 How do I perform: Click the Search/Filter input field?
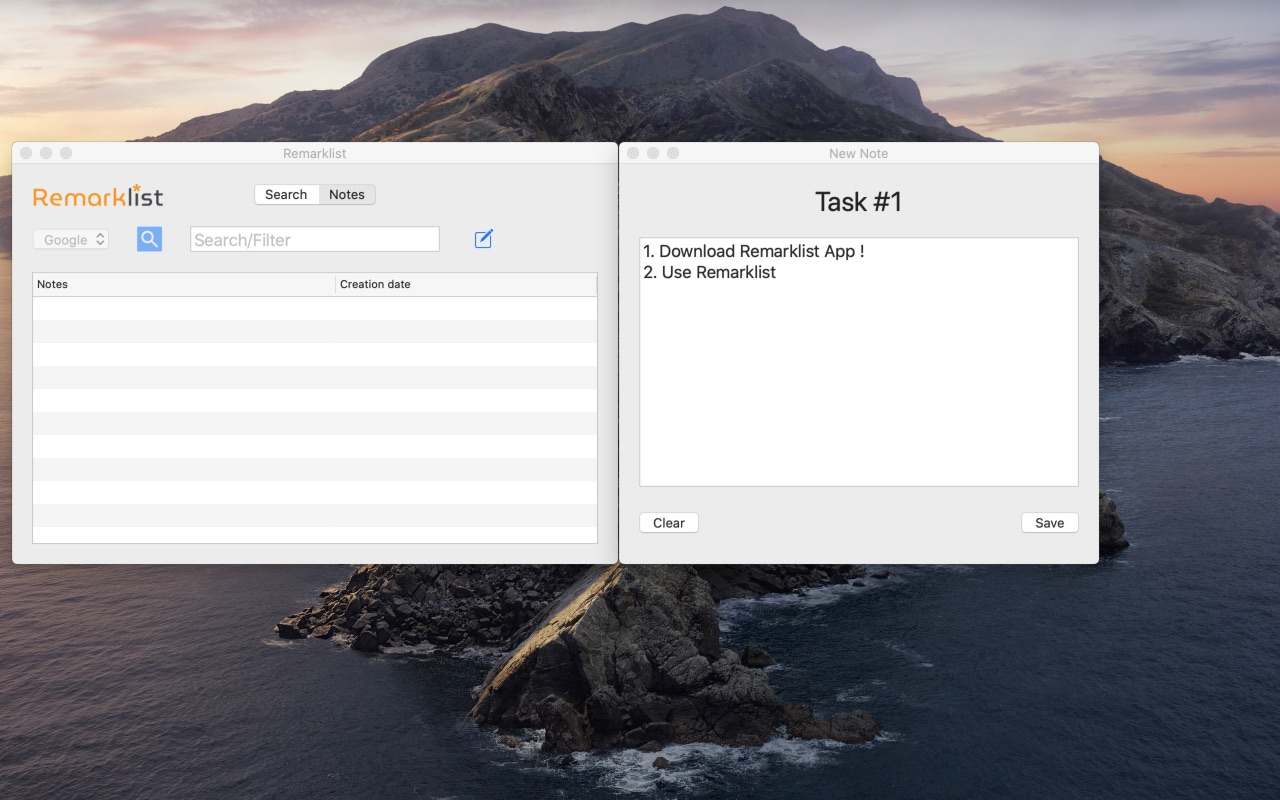click(x=315, y=239)
